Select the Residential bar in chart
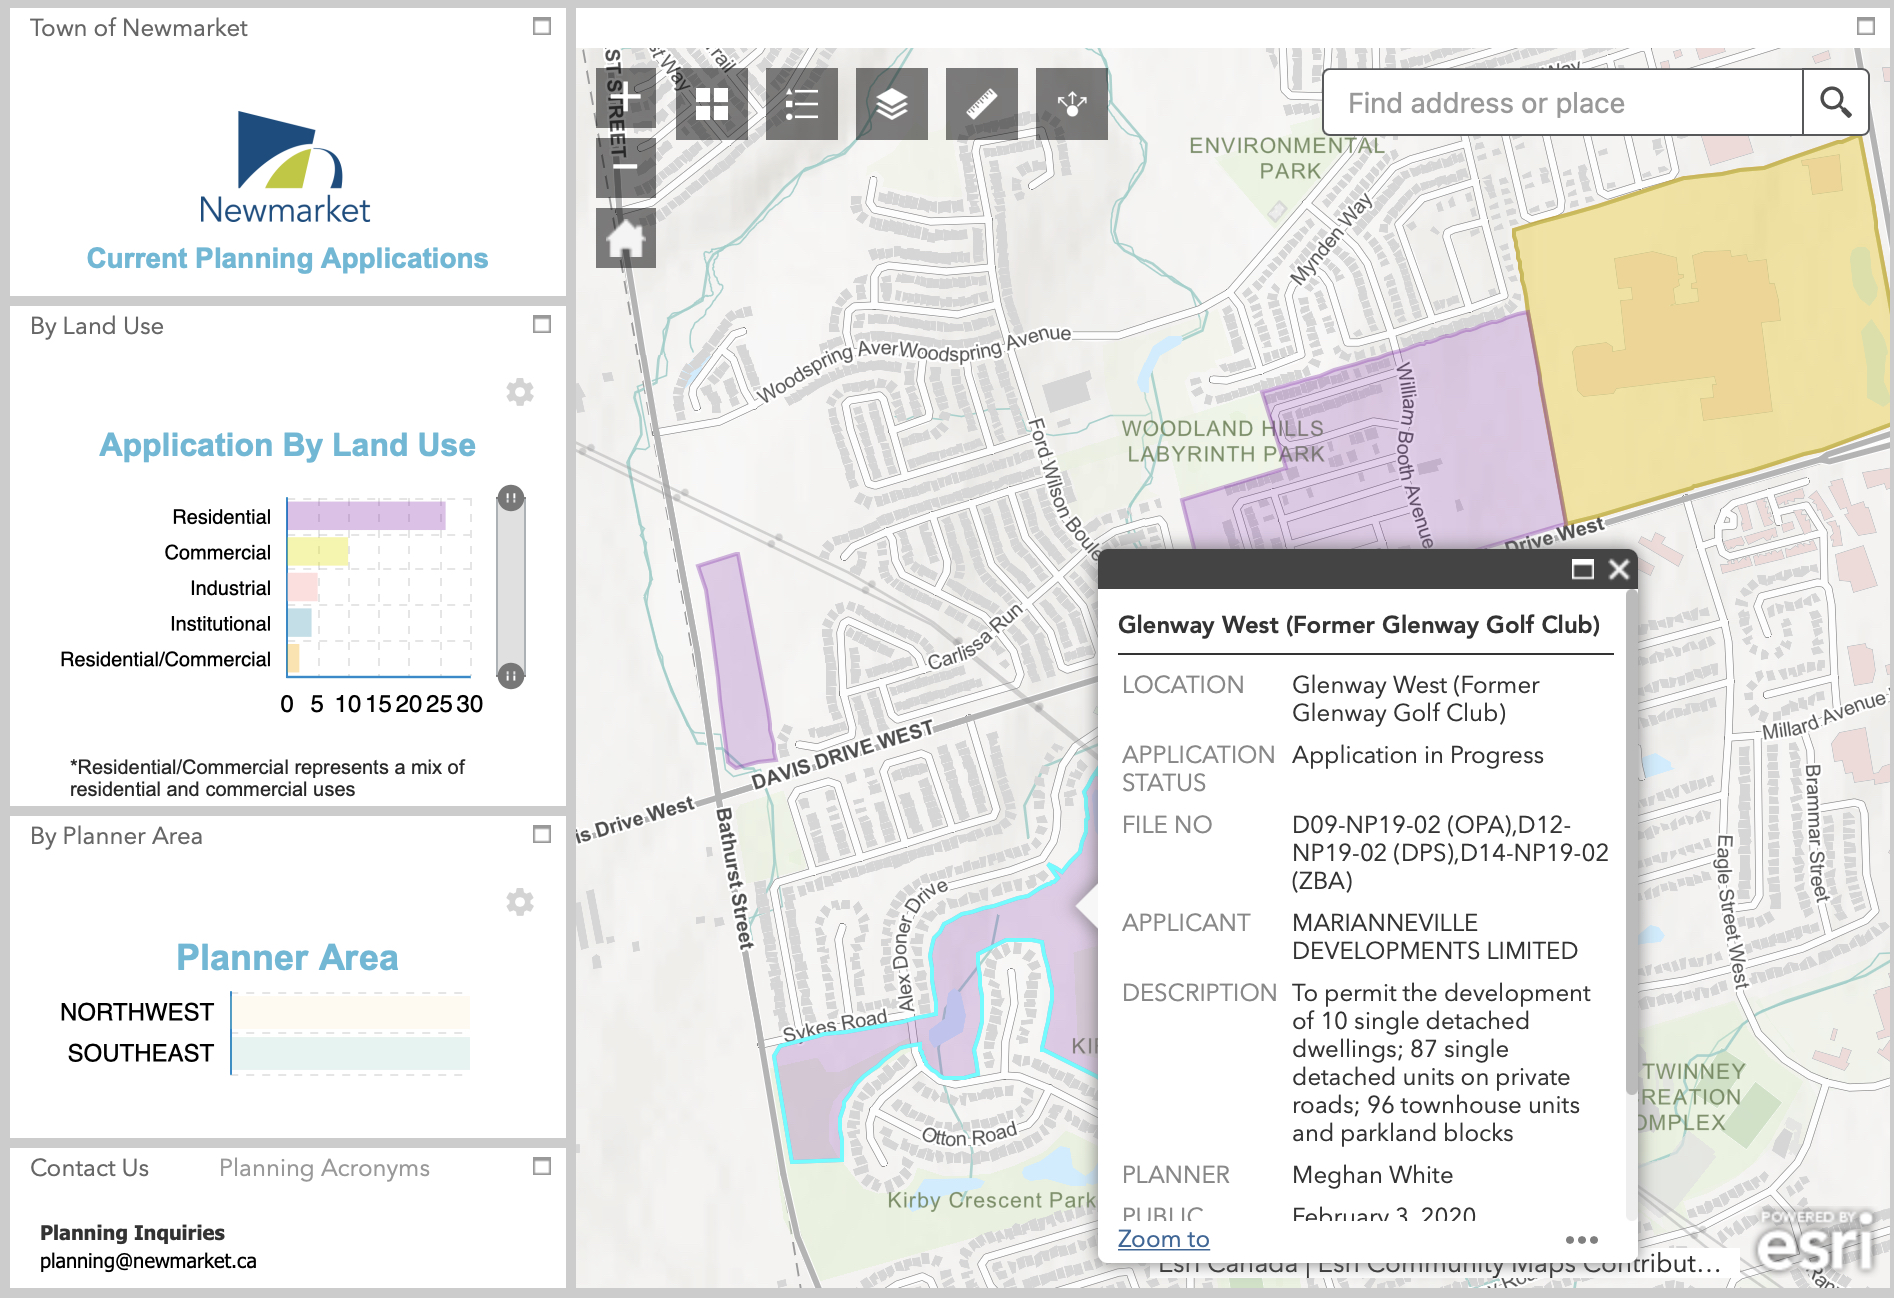The height and width of the screenshot is (1298, 1894). 366,516
